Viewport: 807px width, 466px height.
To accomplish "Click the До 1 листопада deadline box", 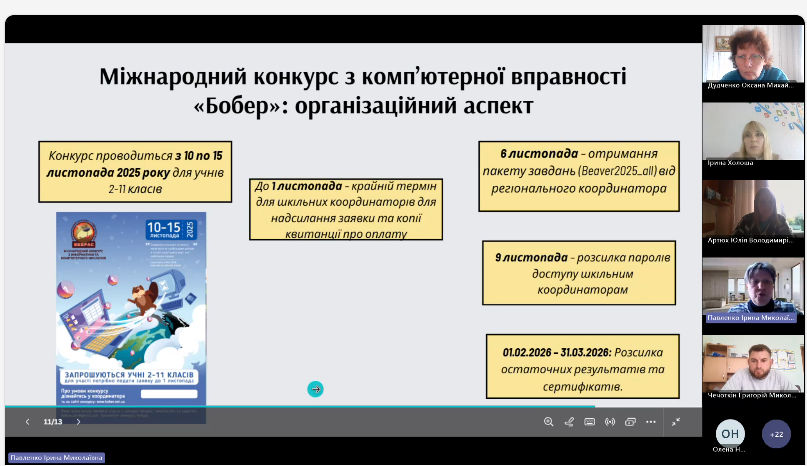I will pos(346,209).
